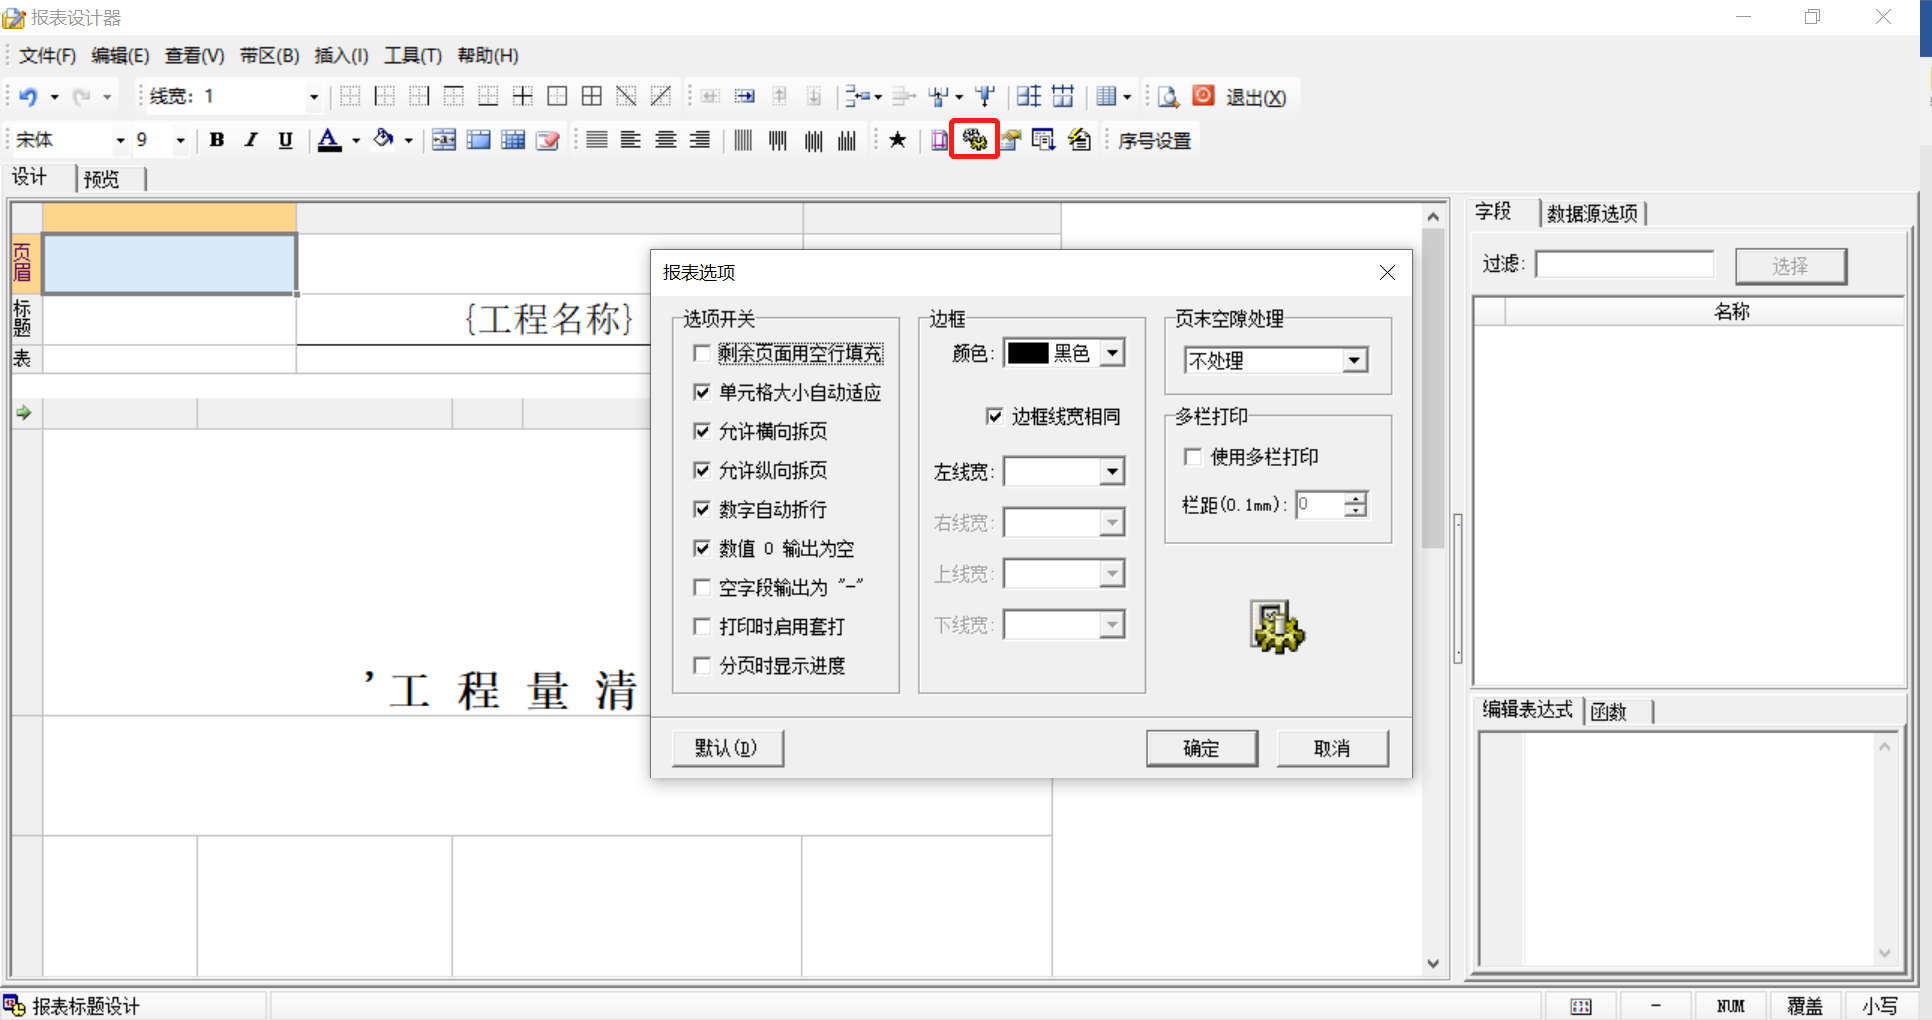Click the Underline formatting icon
The image size is (1932, 1020).
[x=285, y=139]
